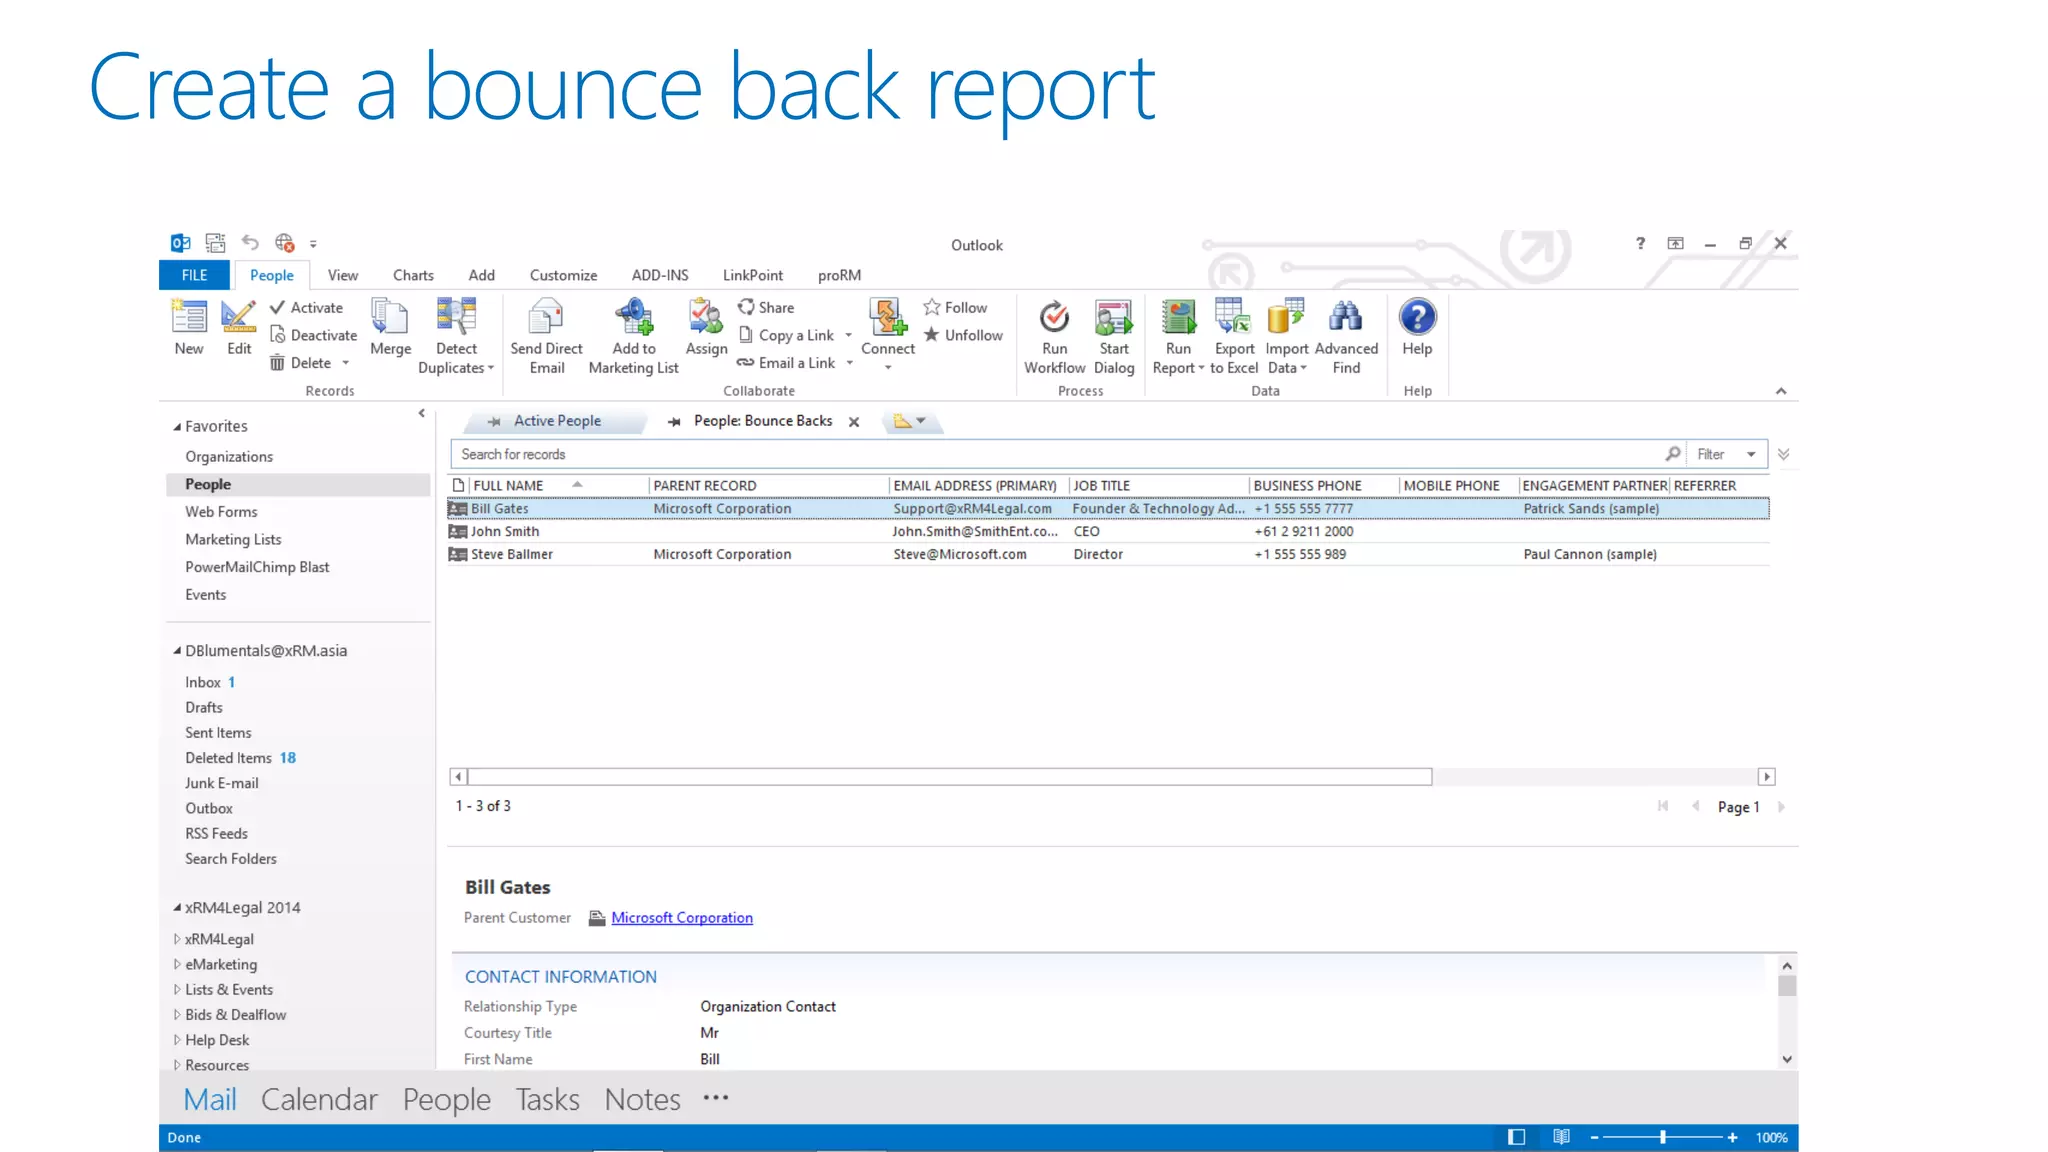
Task: Click the Send/Receive icon in quick access toolbar
Action: point(215,243)
